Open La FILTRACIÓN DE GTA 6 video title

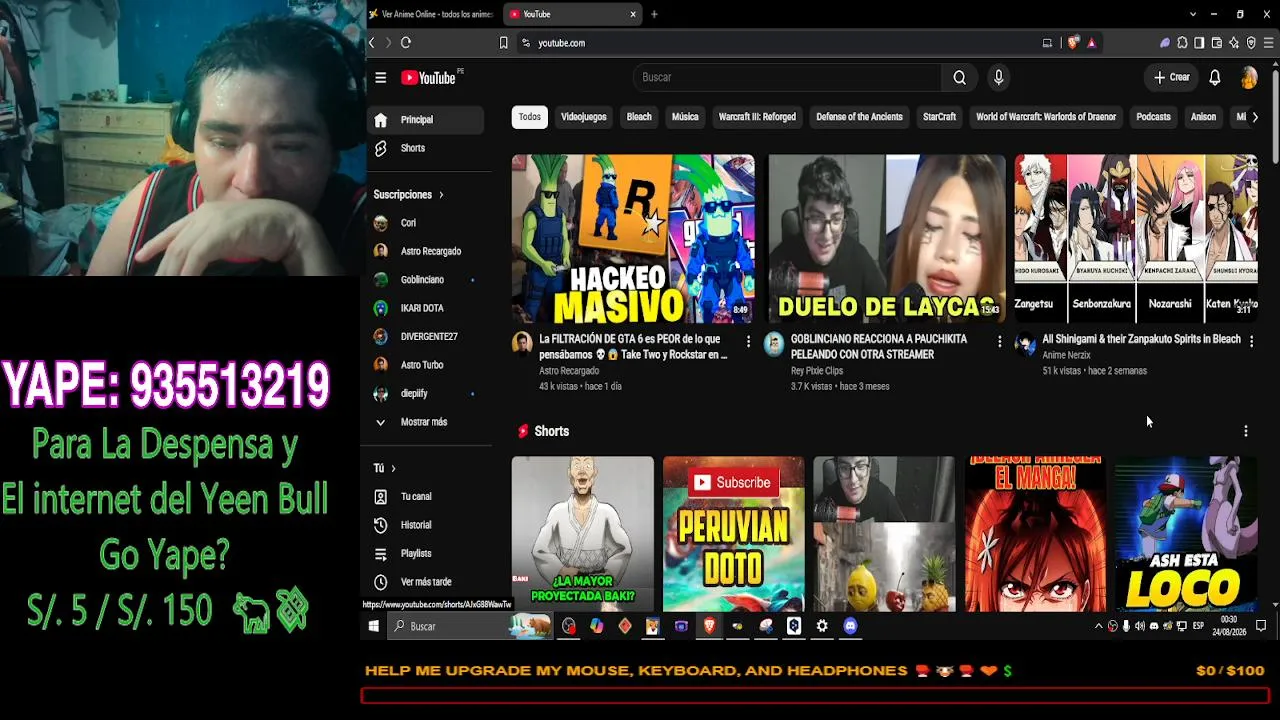pyautogui.click(x=633, y=347)
